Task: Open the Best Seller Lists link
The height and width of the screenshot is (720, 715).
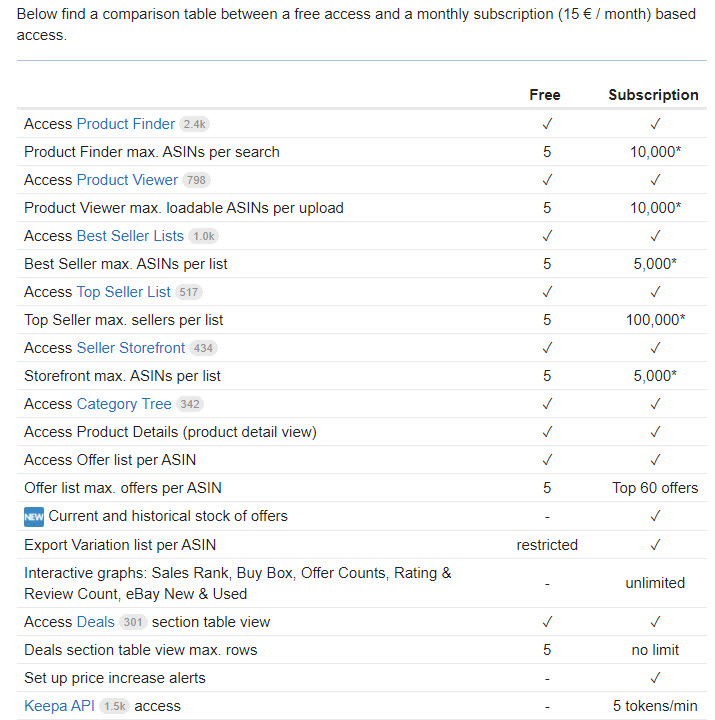Action: pyautogui.click(x=130, y=236)
